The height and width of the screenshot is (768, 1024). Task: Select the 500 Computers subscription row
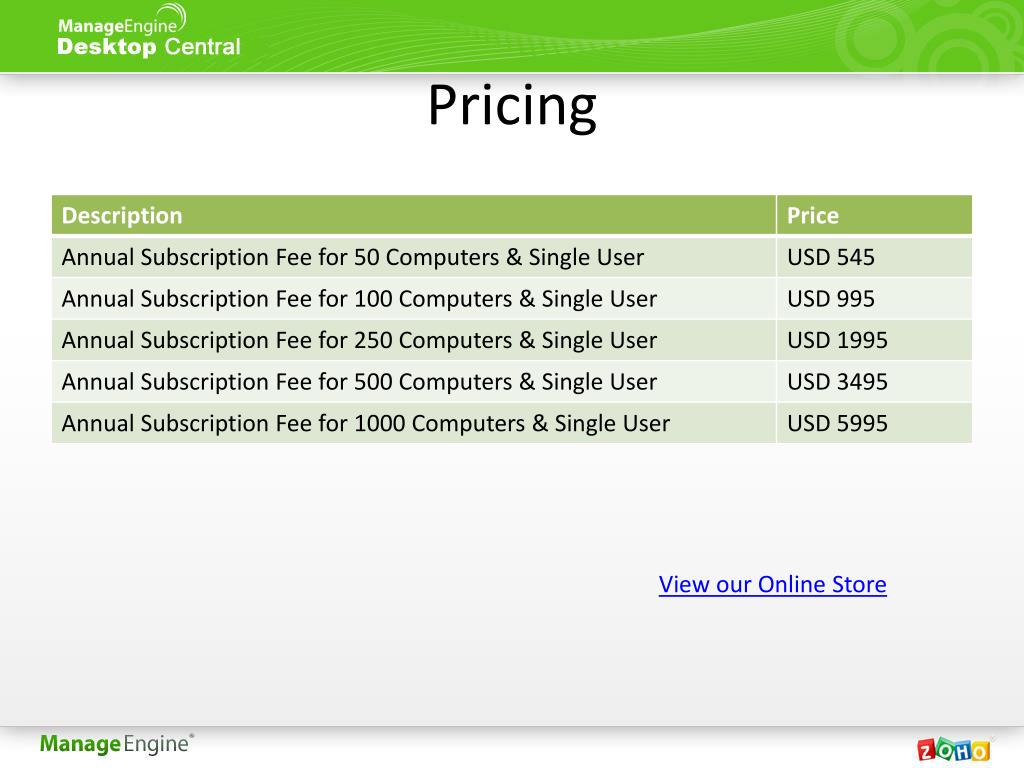point(512,381)
